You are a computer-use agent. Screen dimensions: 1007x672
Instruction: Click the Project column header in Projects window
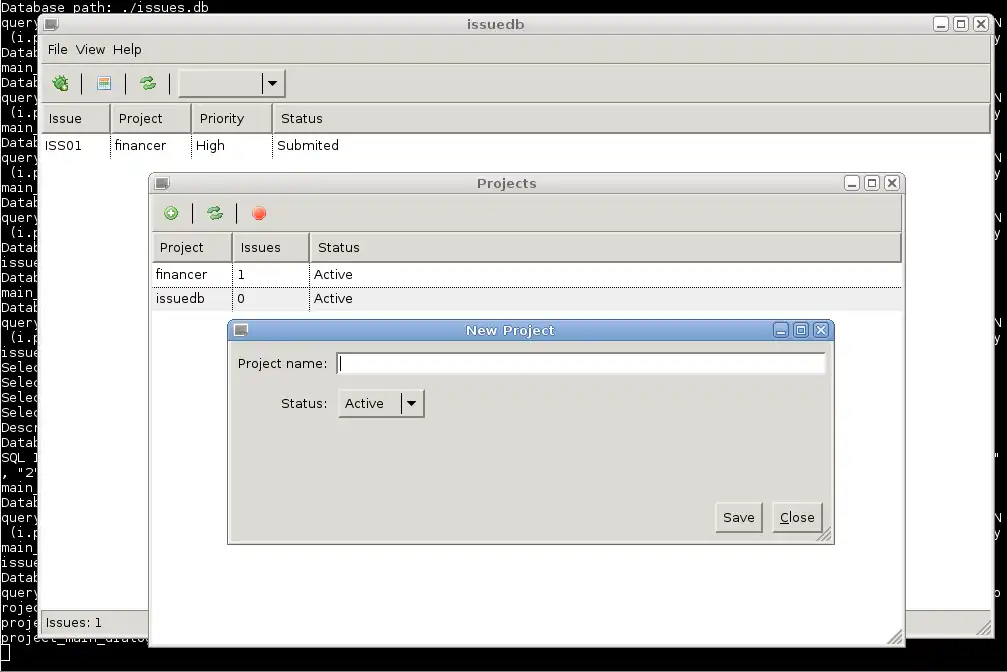point(192,247)
